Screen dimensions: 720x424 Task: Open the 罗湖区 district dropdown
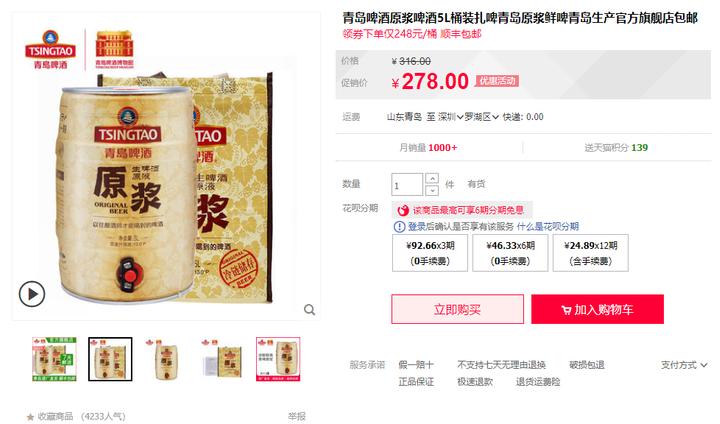(481, 117)
